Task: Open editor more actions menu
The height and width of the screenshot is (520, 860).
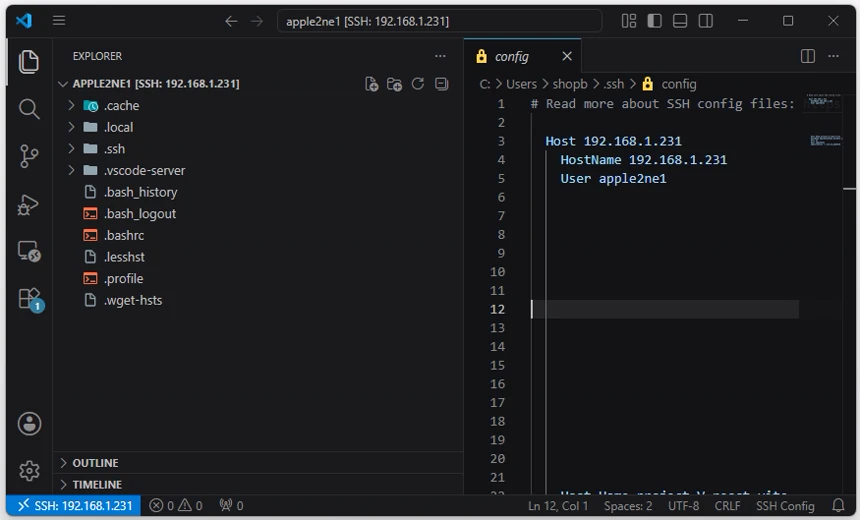Action: coord(833,56)
